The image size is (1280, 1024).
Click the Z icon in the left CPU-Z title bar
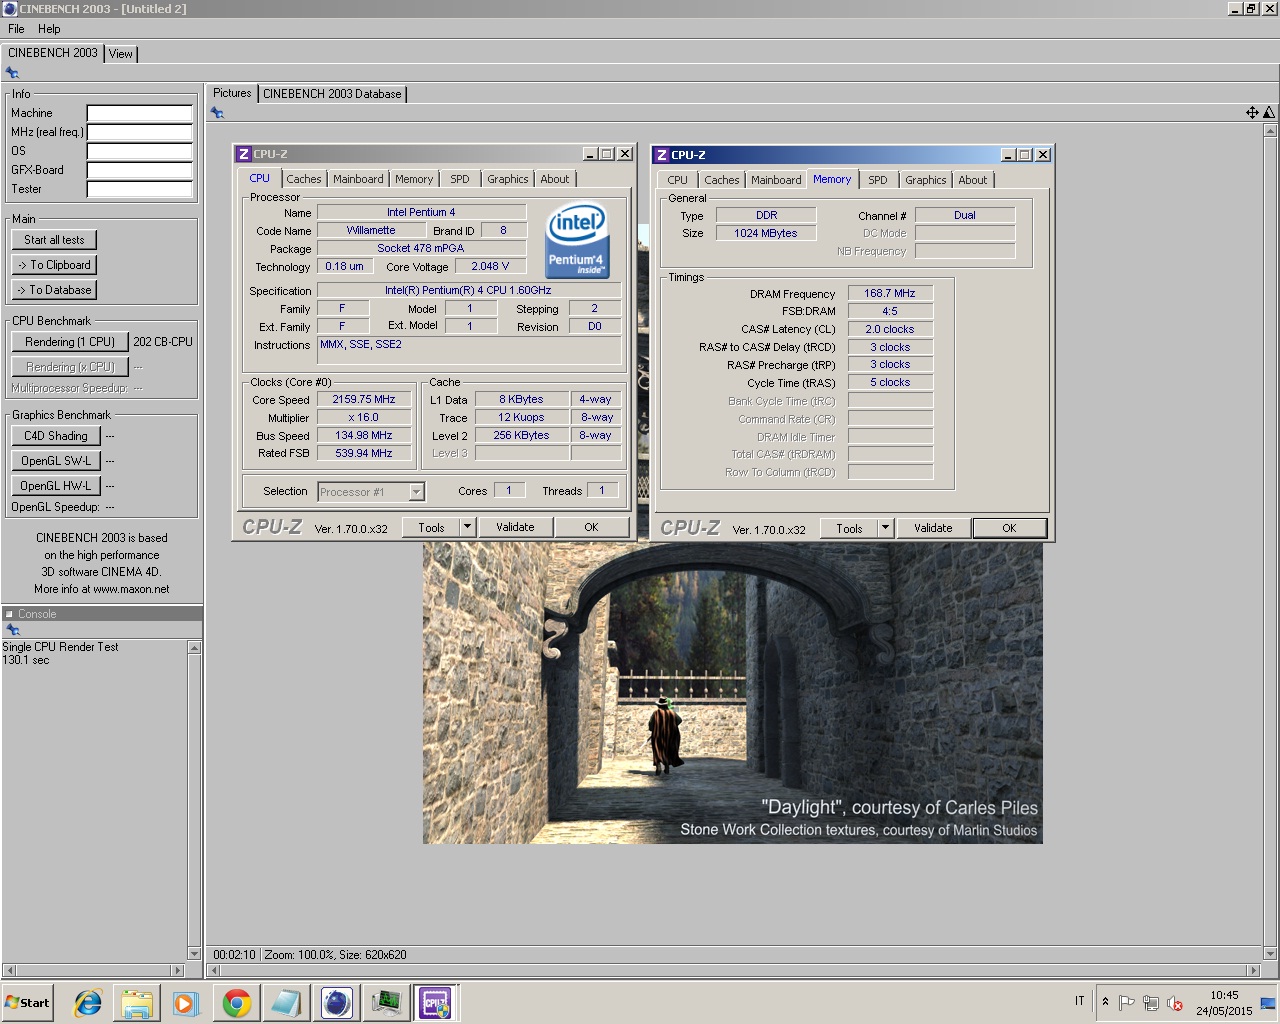pyautogui.click(x=243, y=154)
